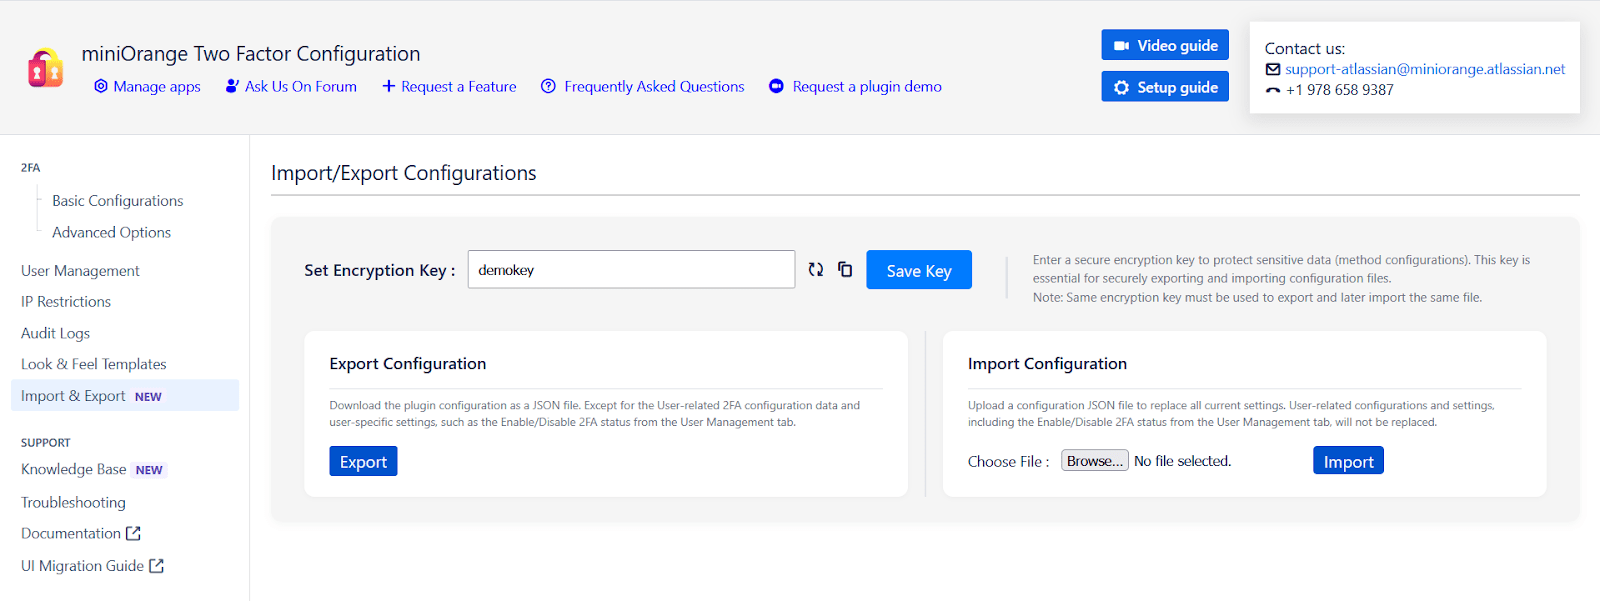
Task: Open Troubleshooting in sidebar
Action: (x=73, y=502)
